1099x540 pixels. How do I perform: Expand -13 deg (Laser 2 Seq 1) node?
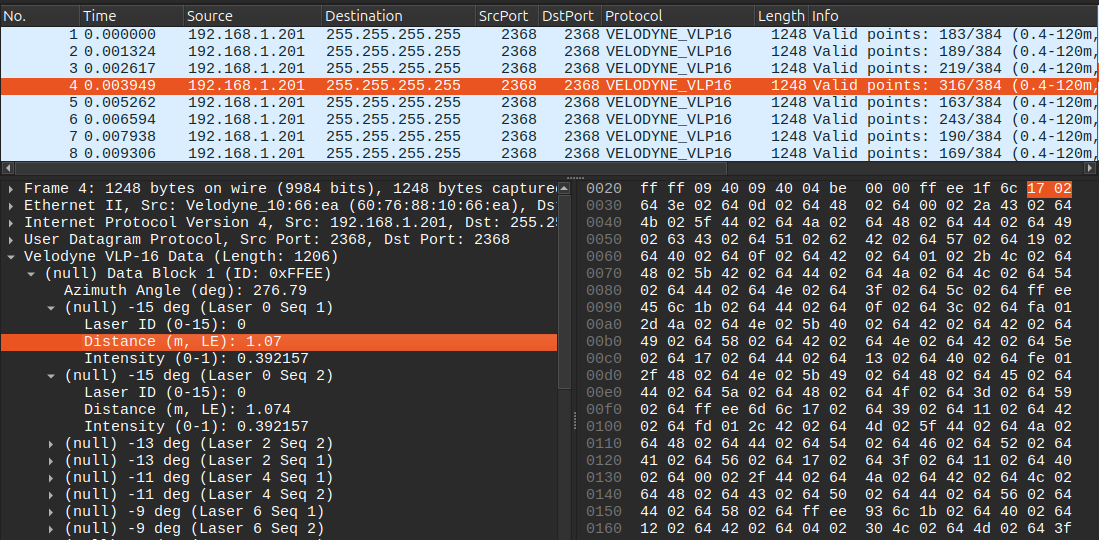click(51, 461)
